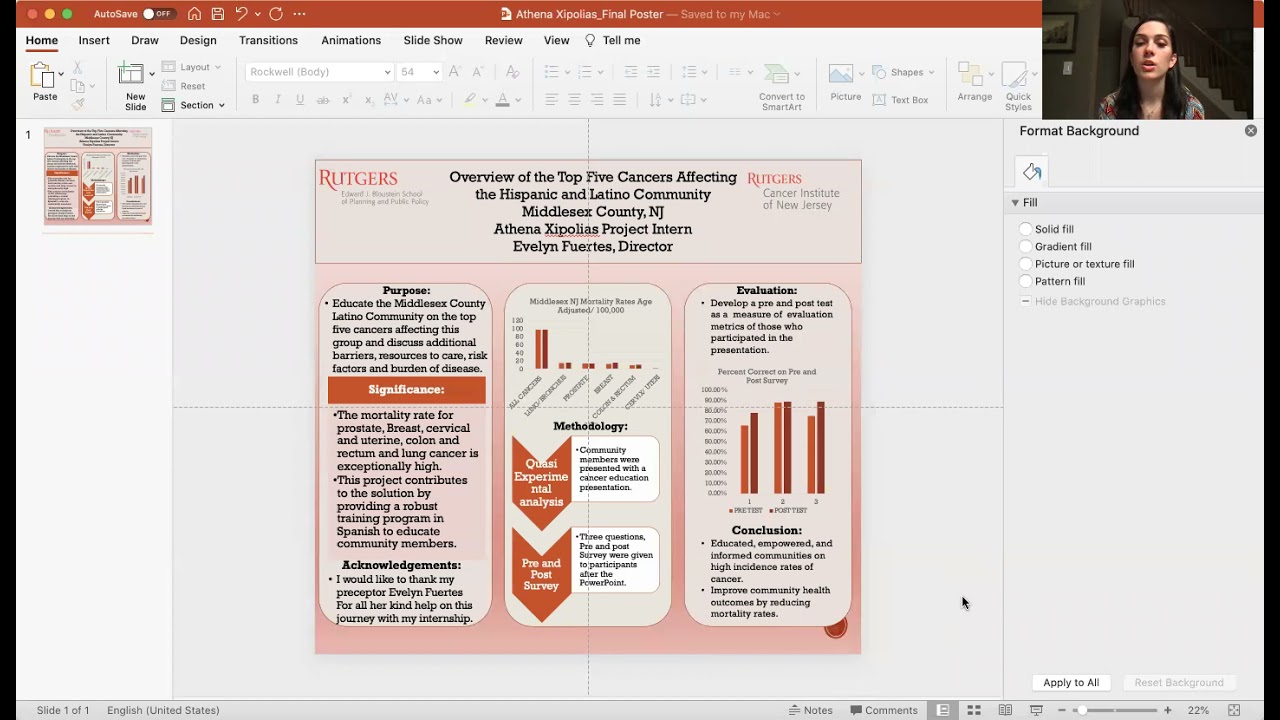This screenshot has height=720, width=1280.
Task: Click Clear Formatting icon
Action: (x=512, y=72)
